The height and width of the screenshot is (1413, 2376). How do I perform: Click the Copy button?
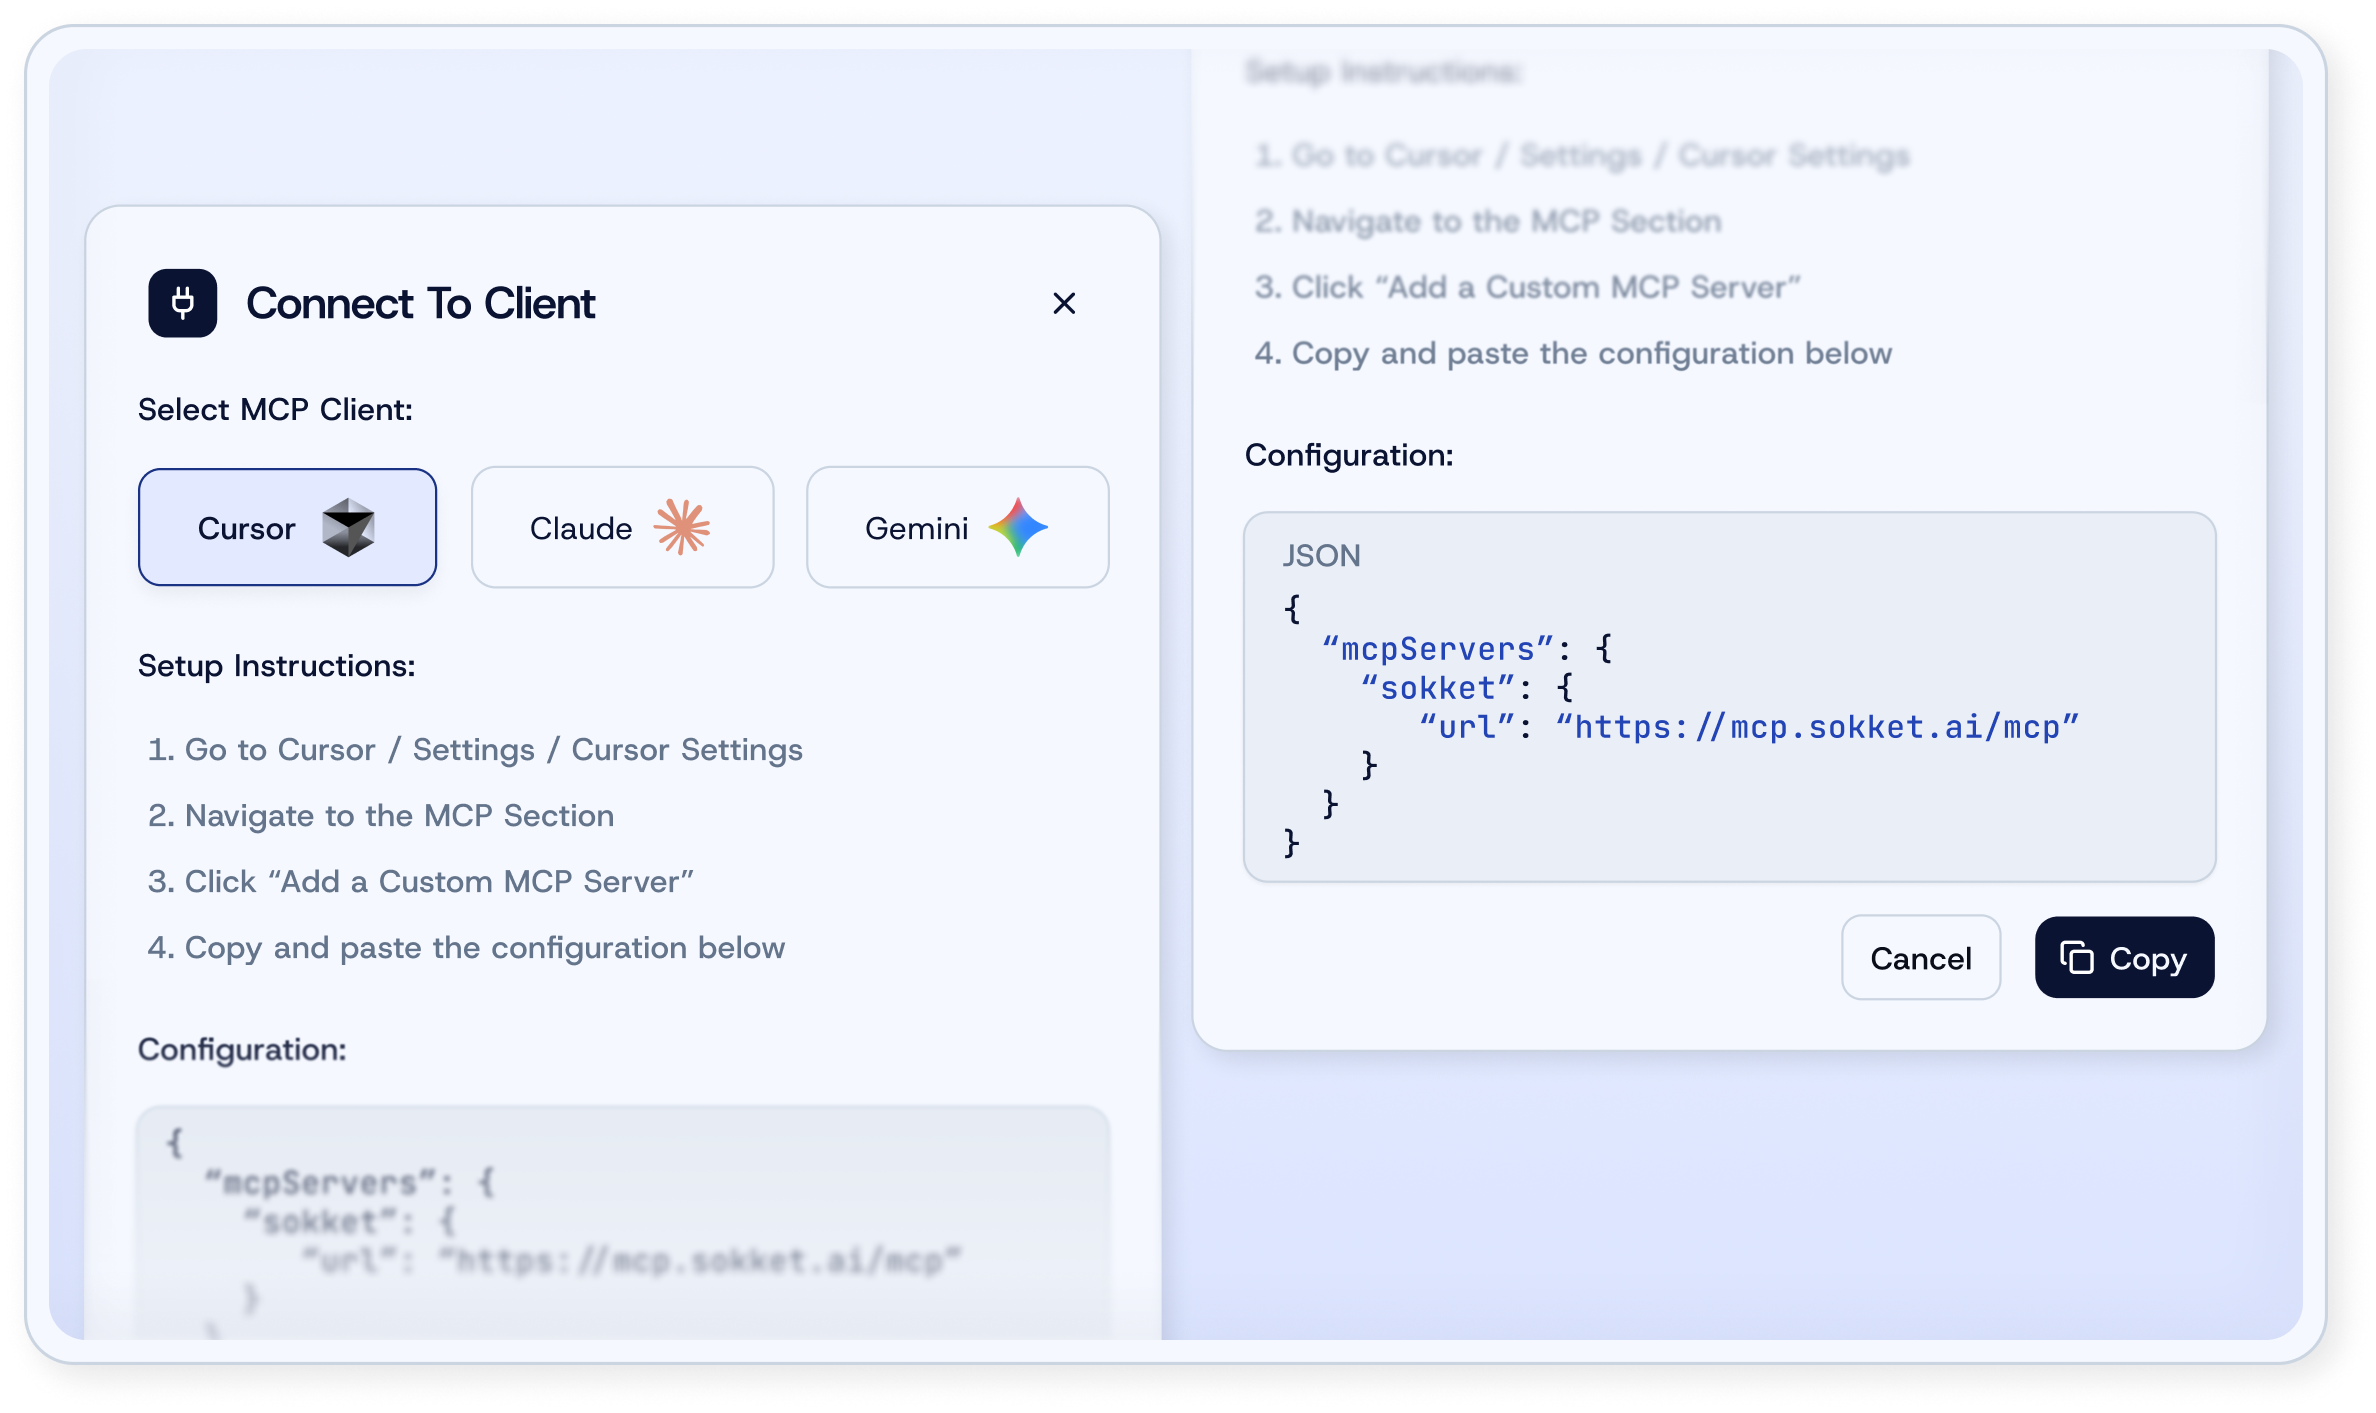2123,957
